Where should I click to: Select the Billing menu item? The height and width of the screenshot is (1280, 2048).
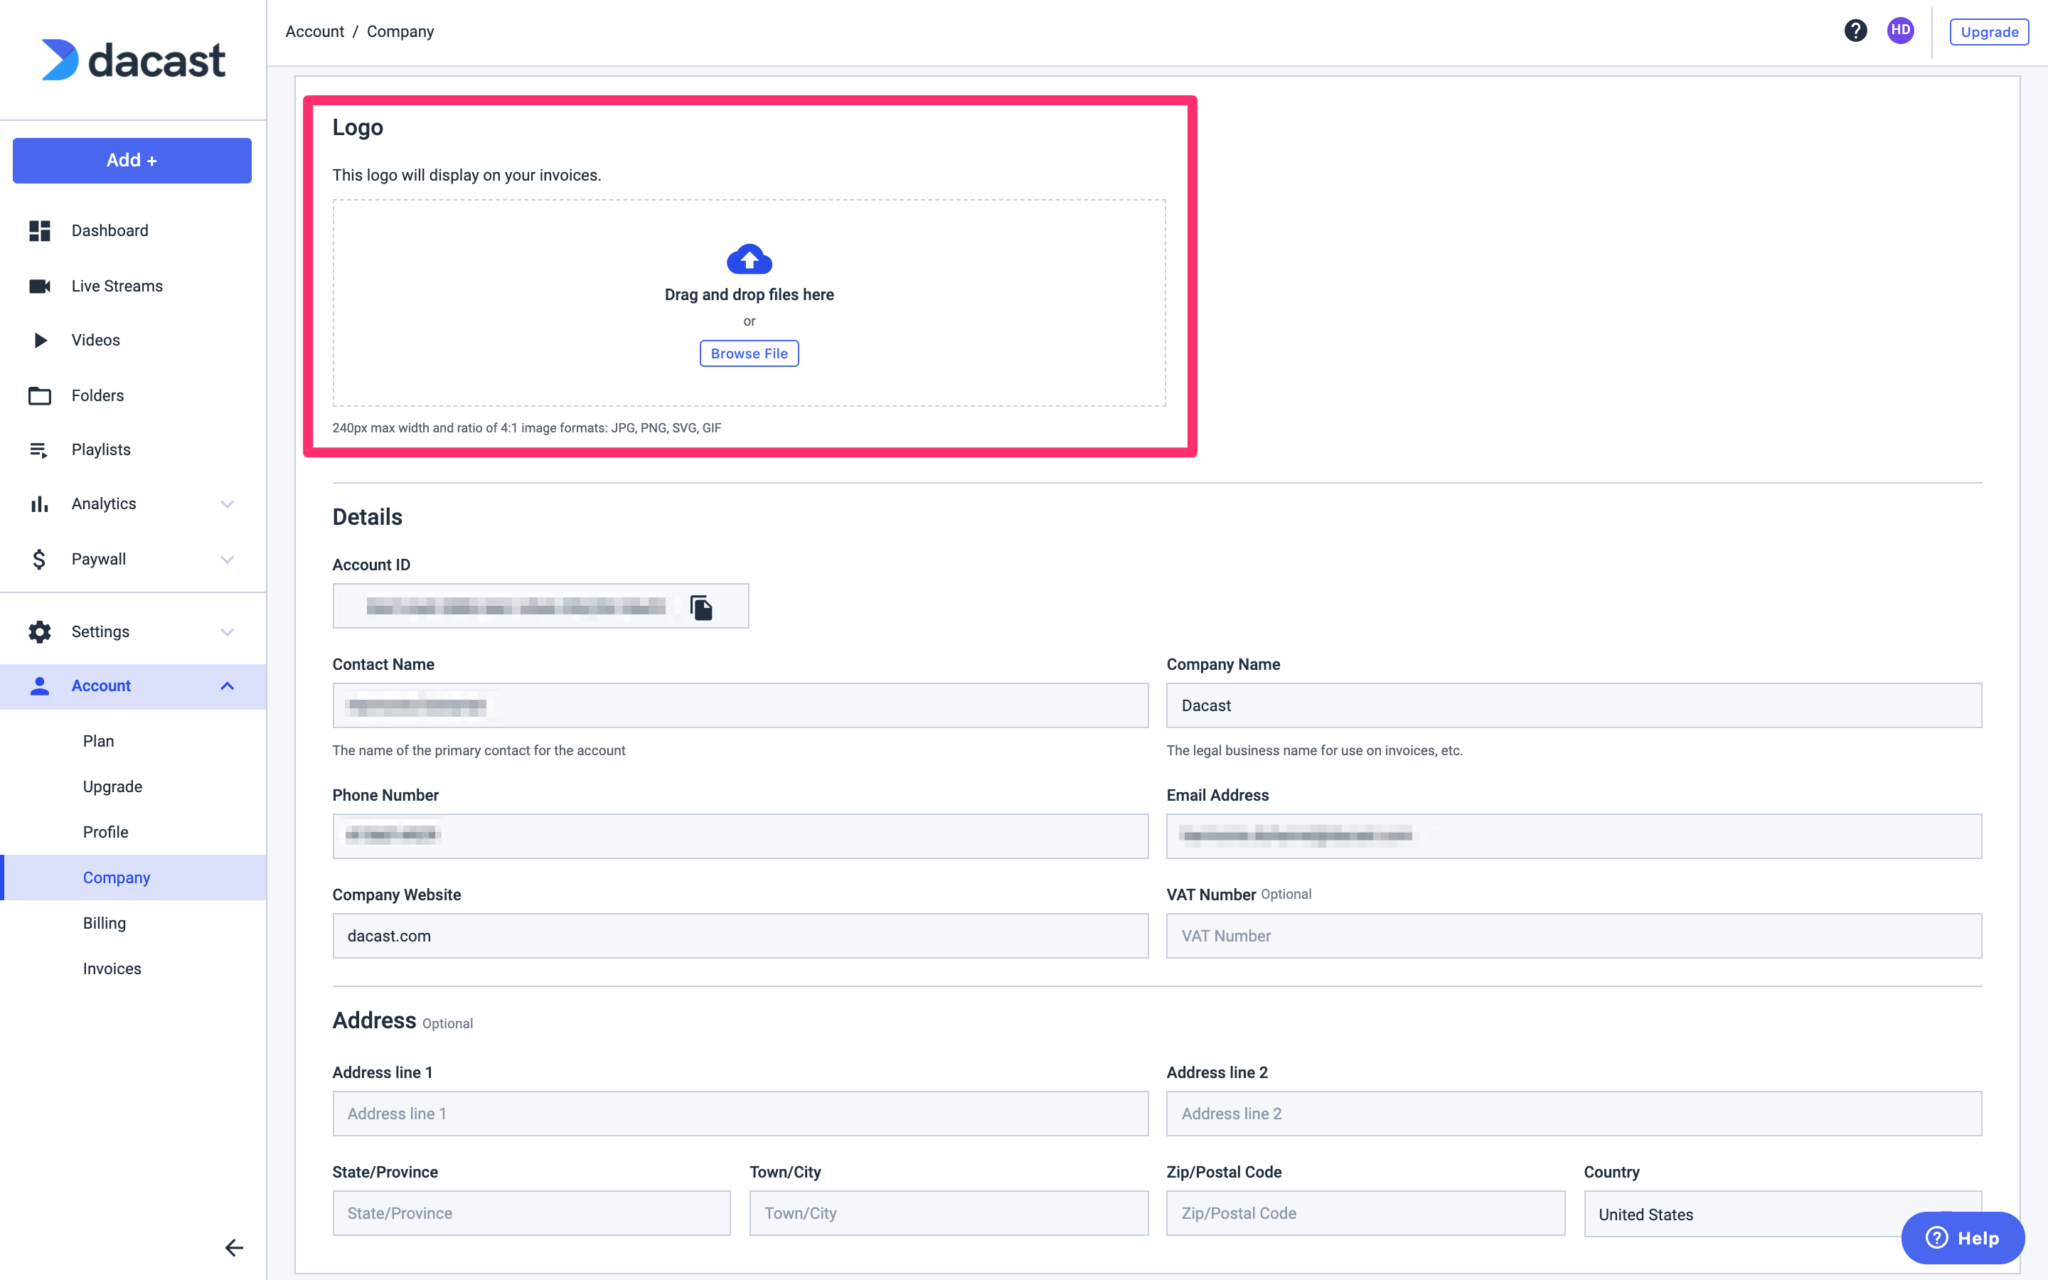pyautogui.click(x=103, y=922)
